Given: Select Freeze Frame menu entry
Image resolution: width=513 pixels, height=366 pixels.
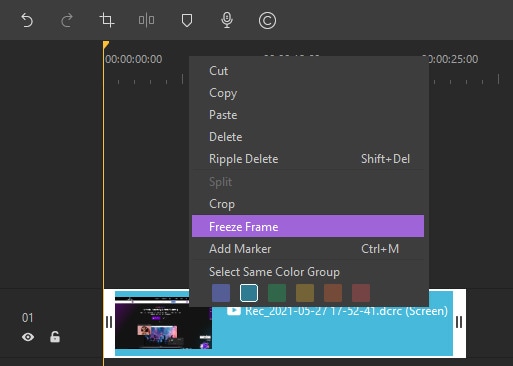Looking at the screenshot, I should pyautogui.click(x=308, y=226).
